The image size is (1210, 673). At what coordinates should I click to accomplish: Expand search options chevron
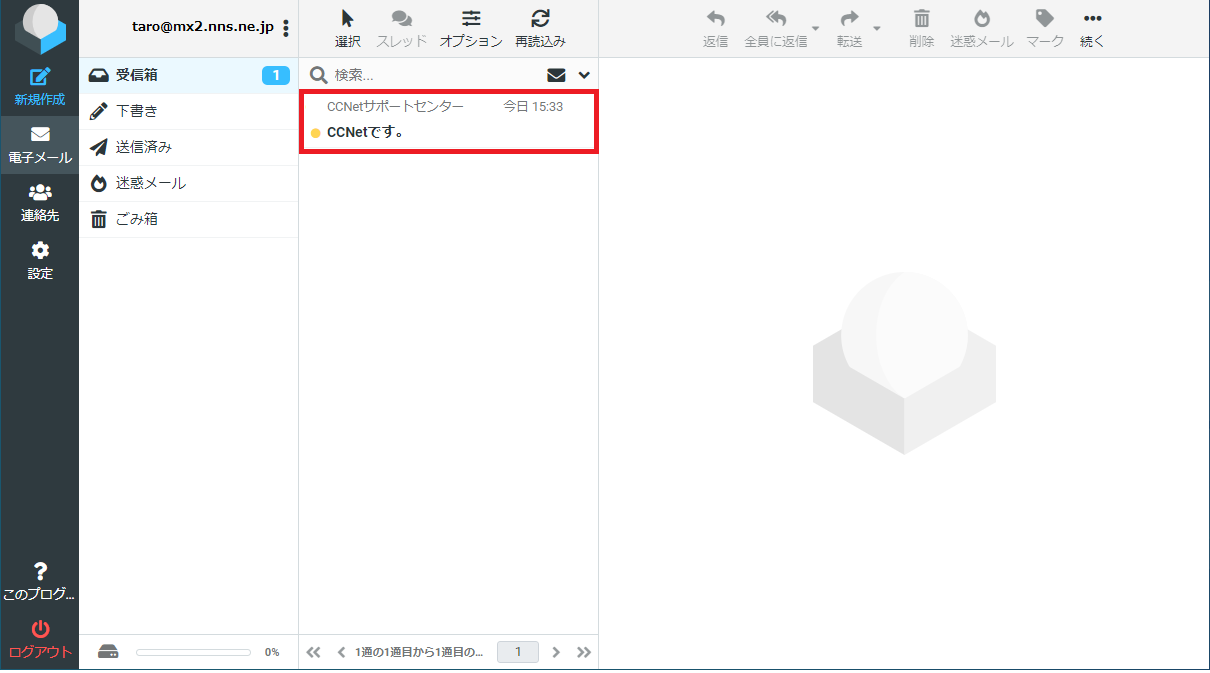(584, 75)
